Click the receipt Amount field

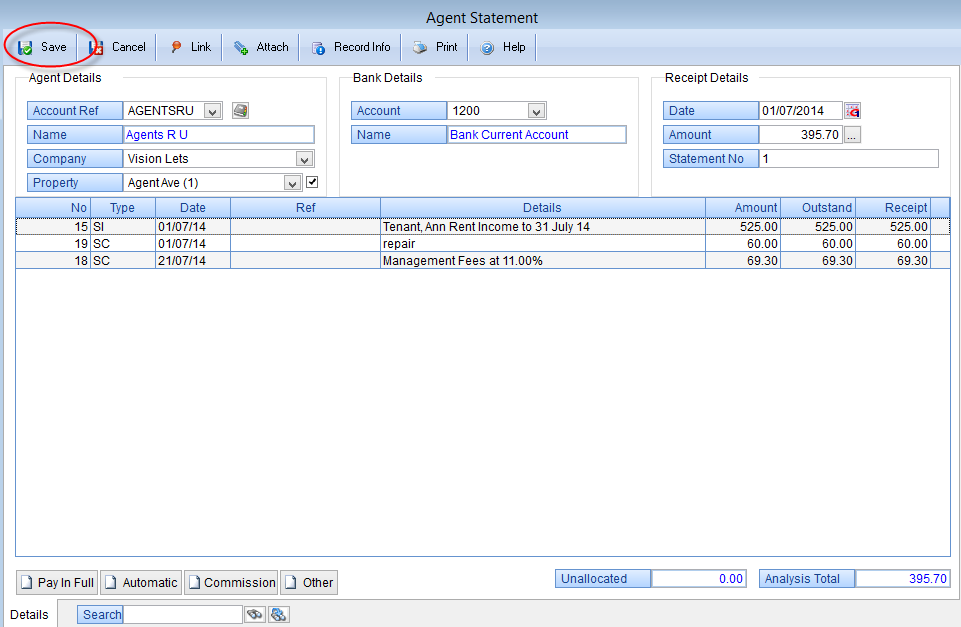801,135
